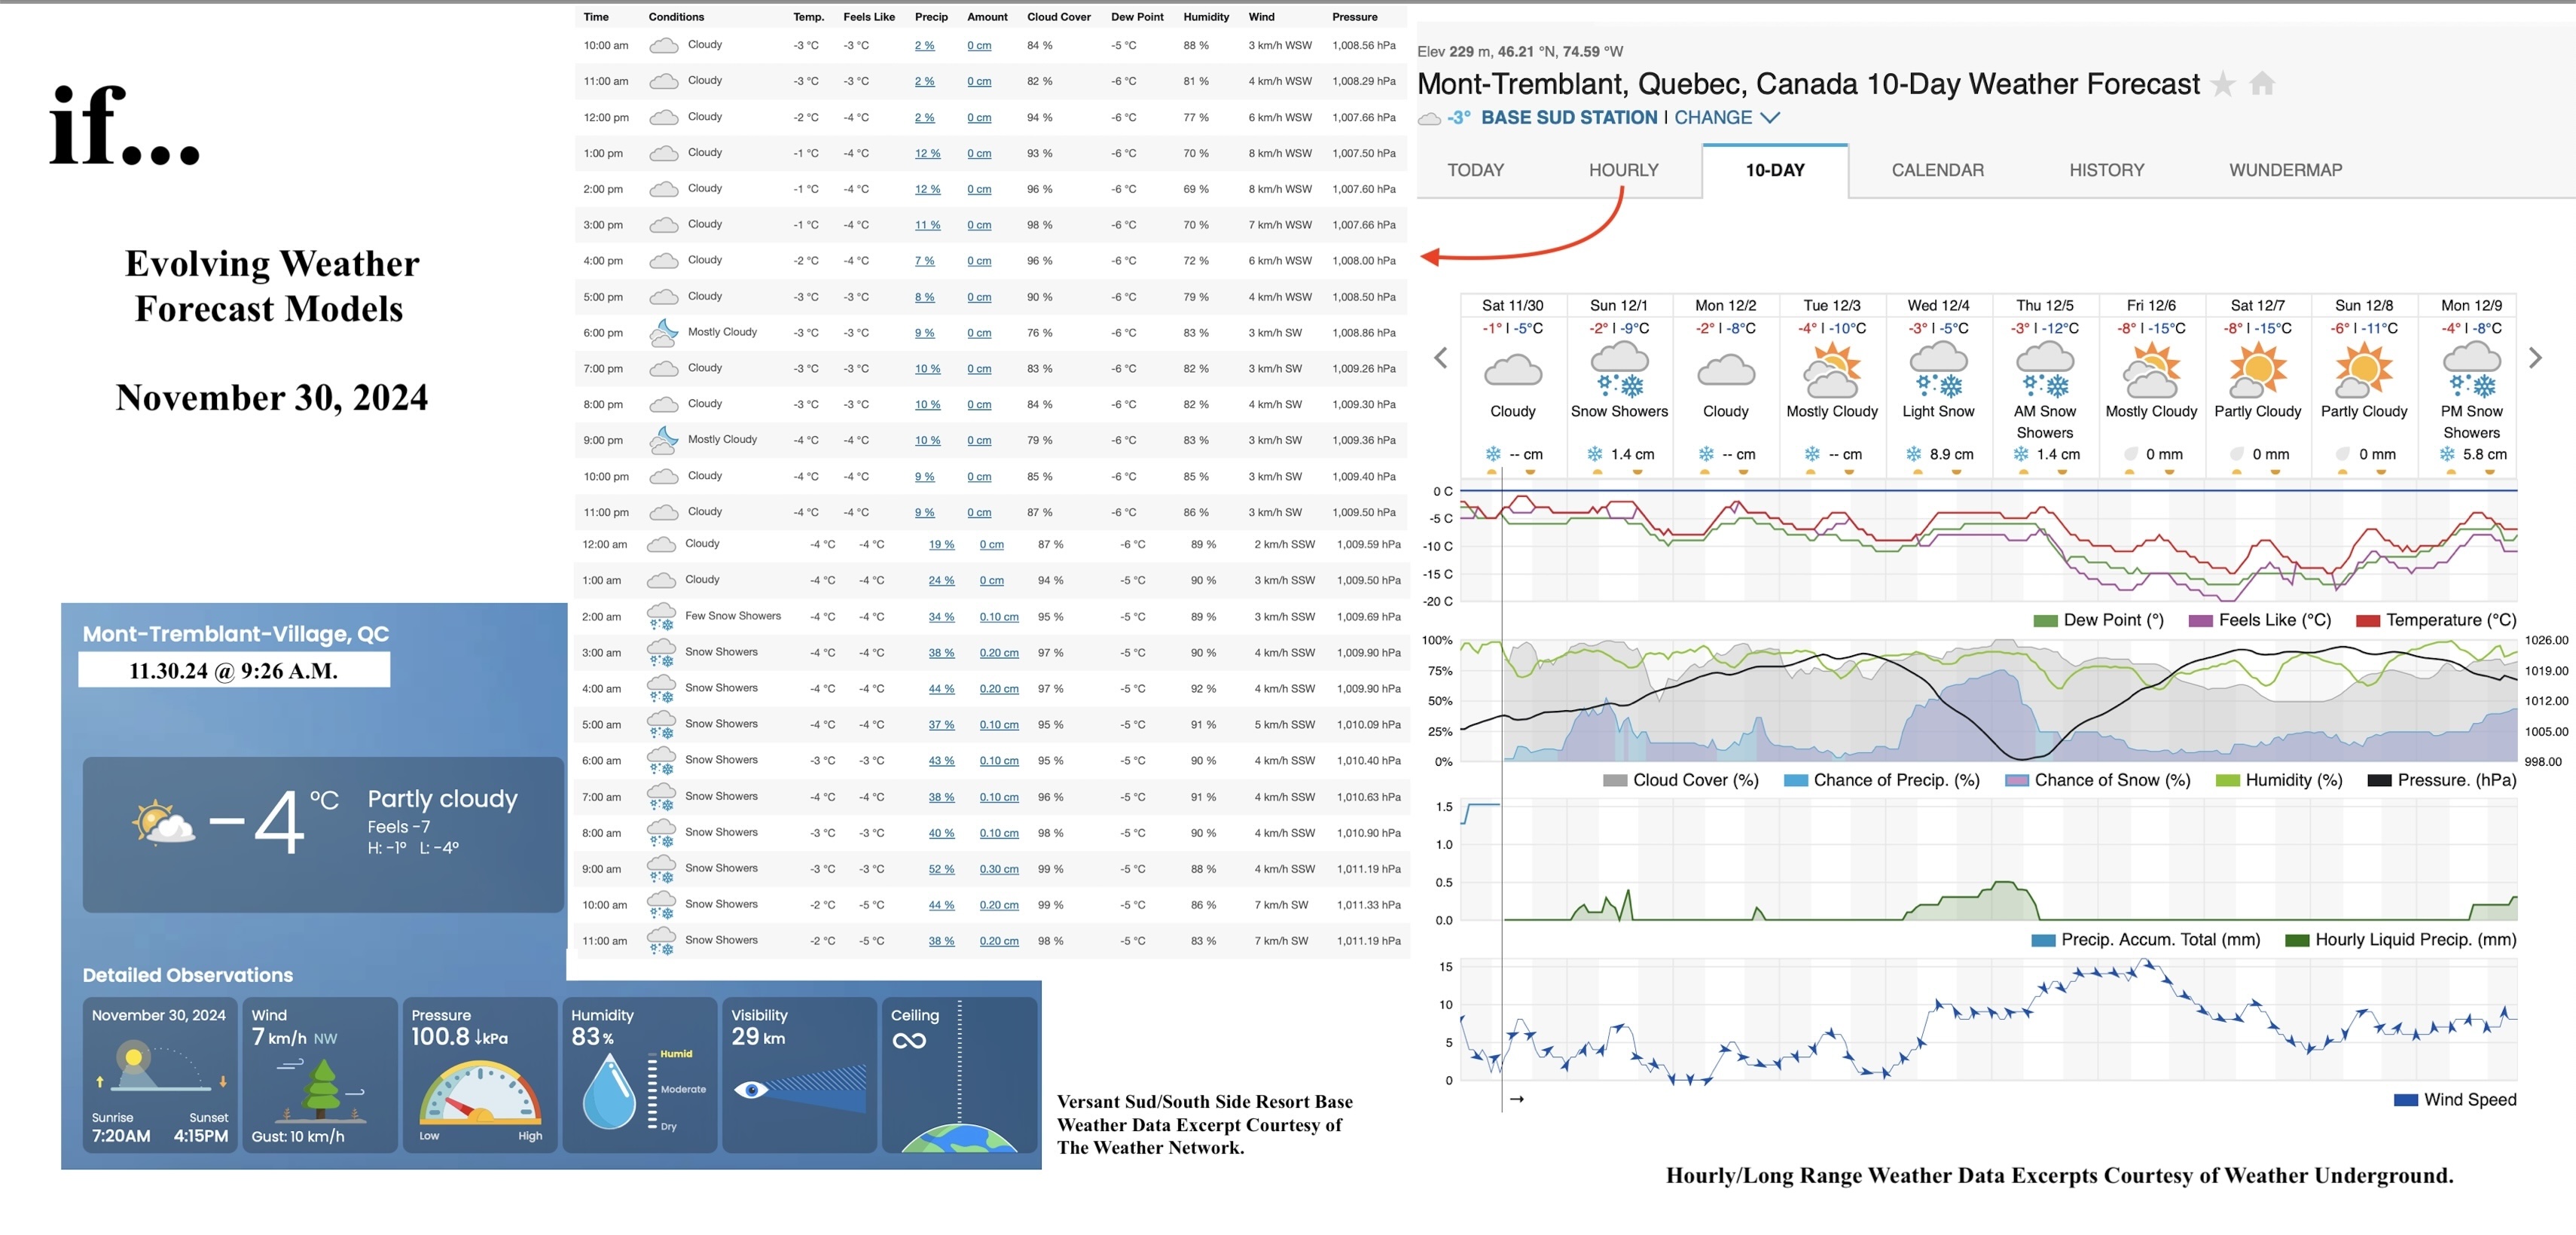Open the 9:00 am 0.30 cm amount link
Image resolution: width=2576 pixels, height=1235 pixels.
999,869
